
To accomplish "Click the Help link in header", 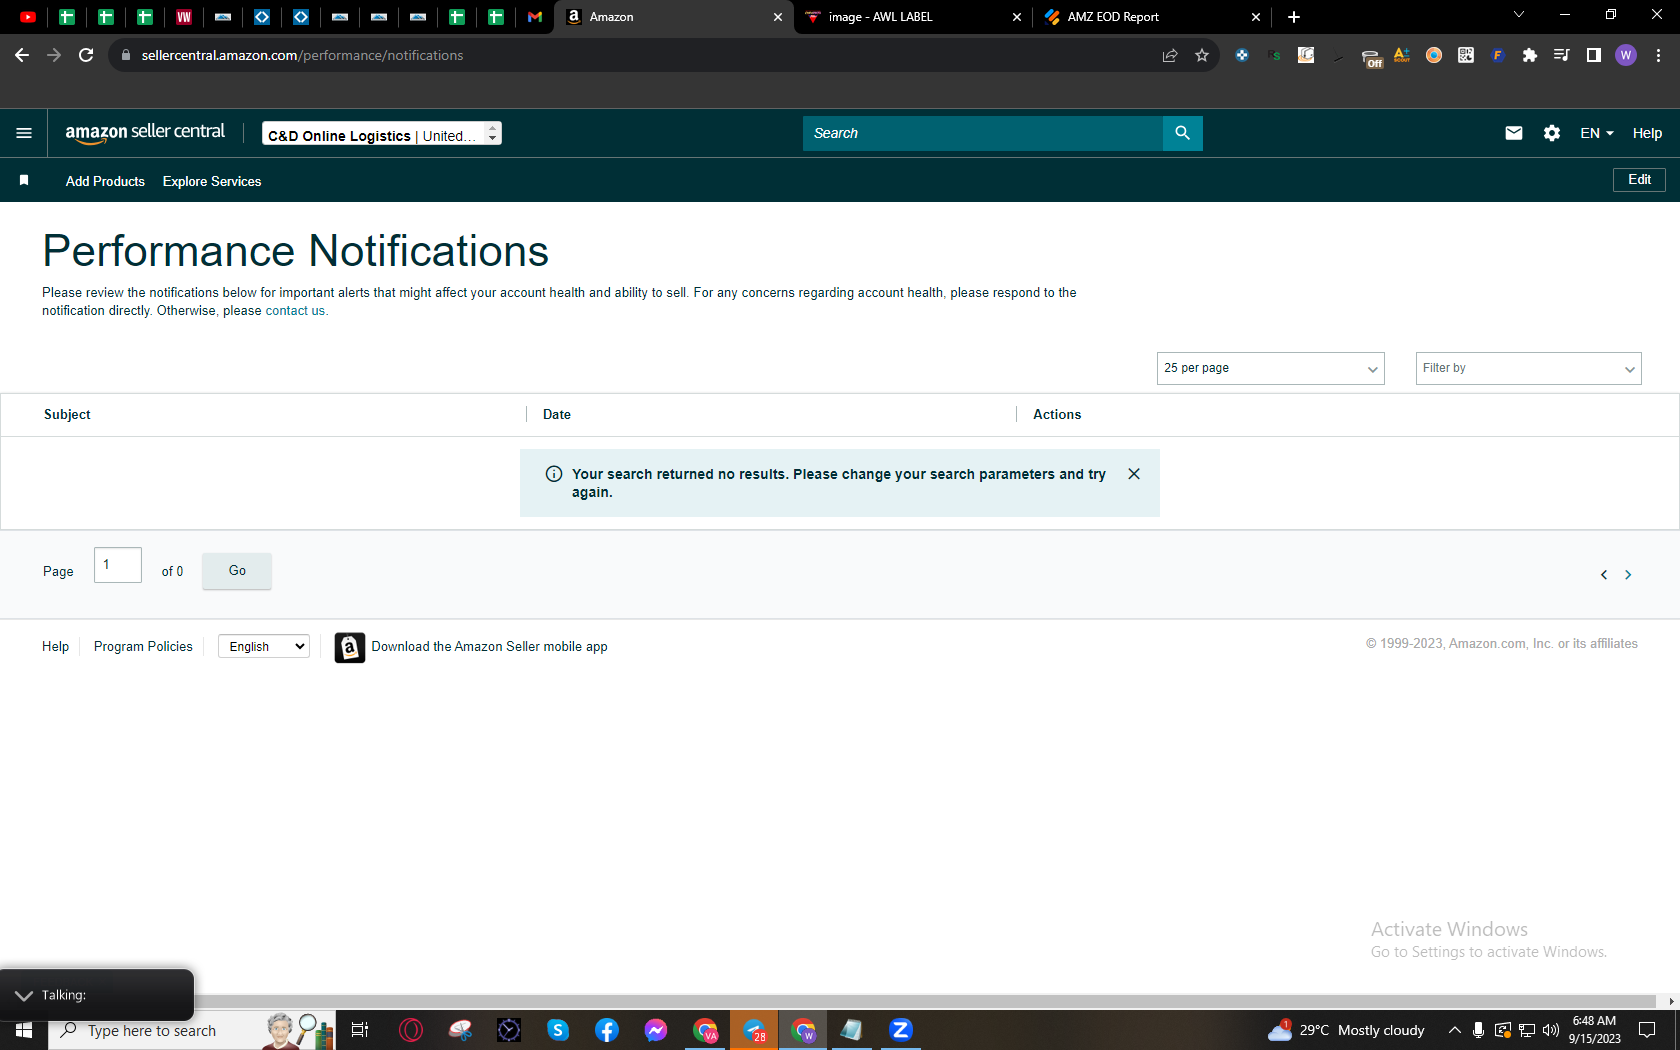I will pos(1647,133).
